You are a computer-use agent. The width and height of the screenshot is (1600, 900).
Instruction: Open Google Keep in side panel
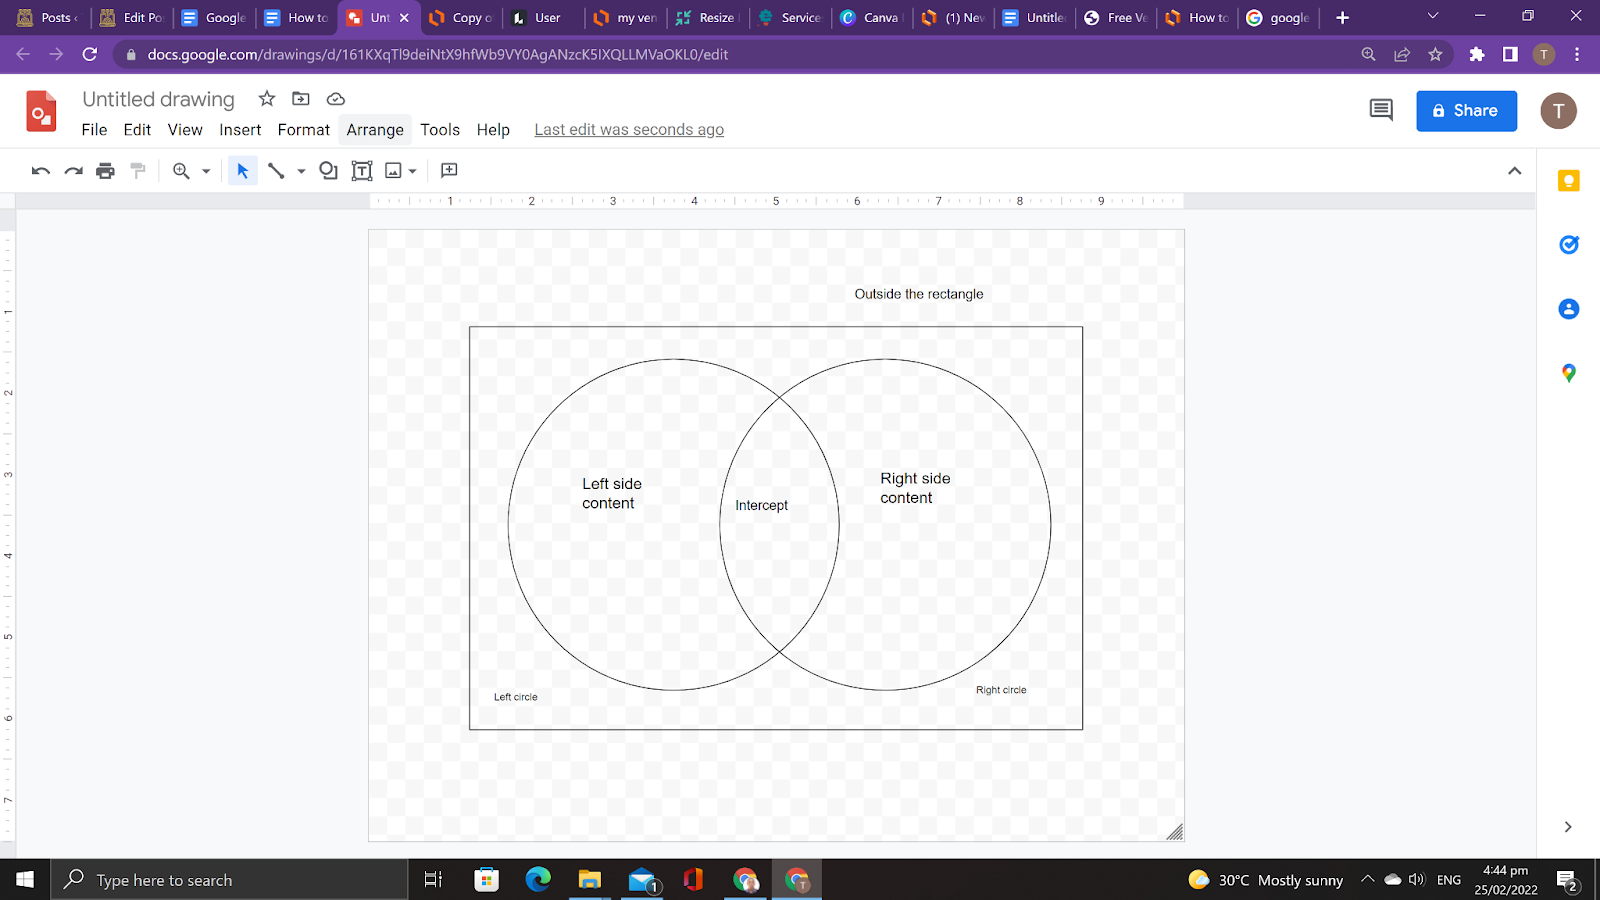click(x=1568, y=181)
